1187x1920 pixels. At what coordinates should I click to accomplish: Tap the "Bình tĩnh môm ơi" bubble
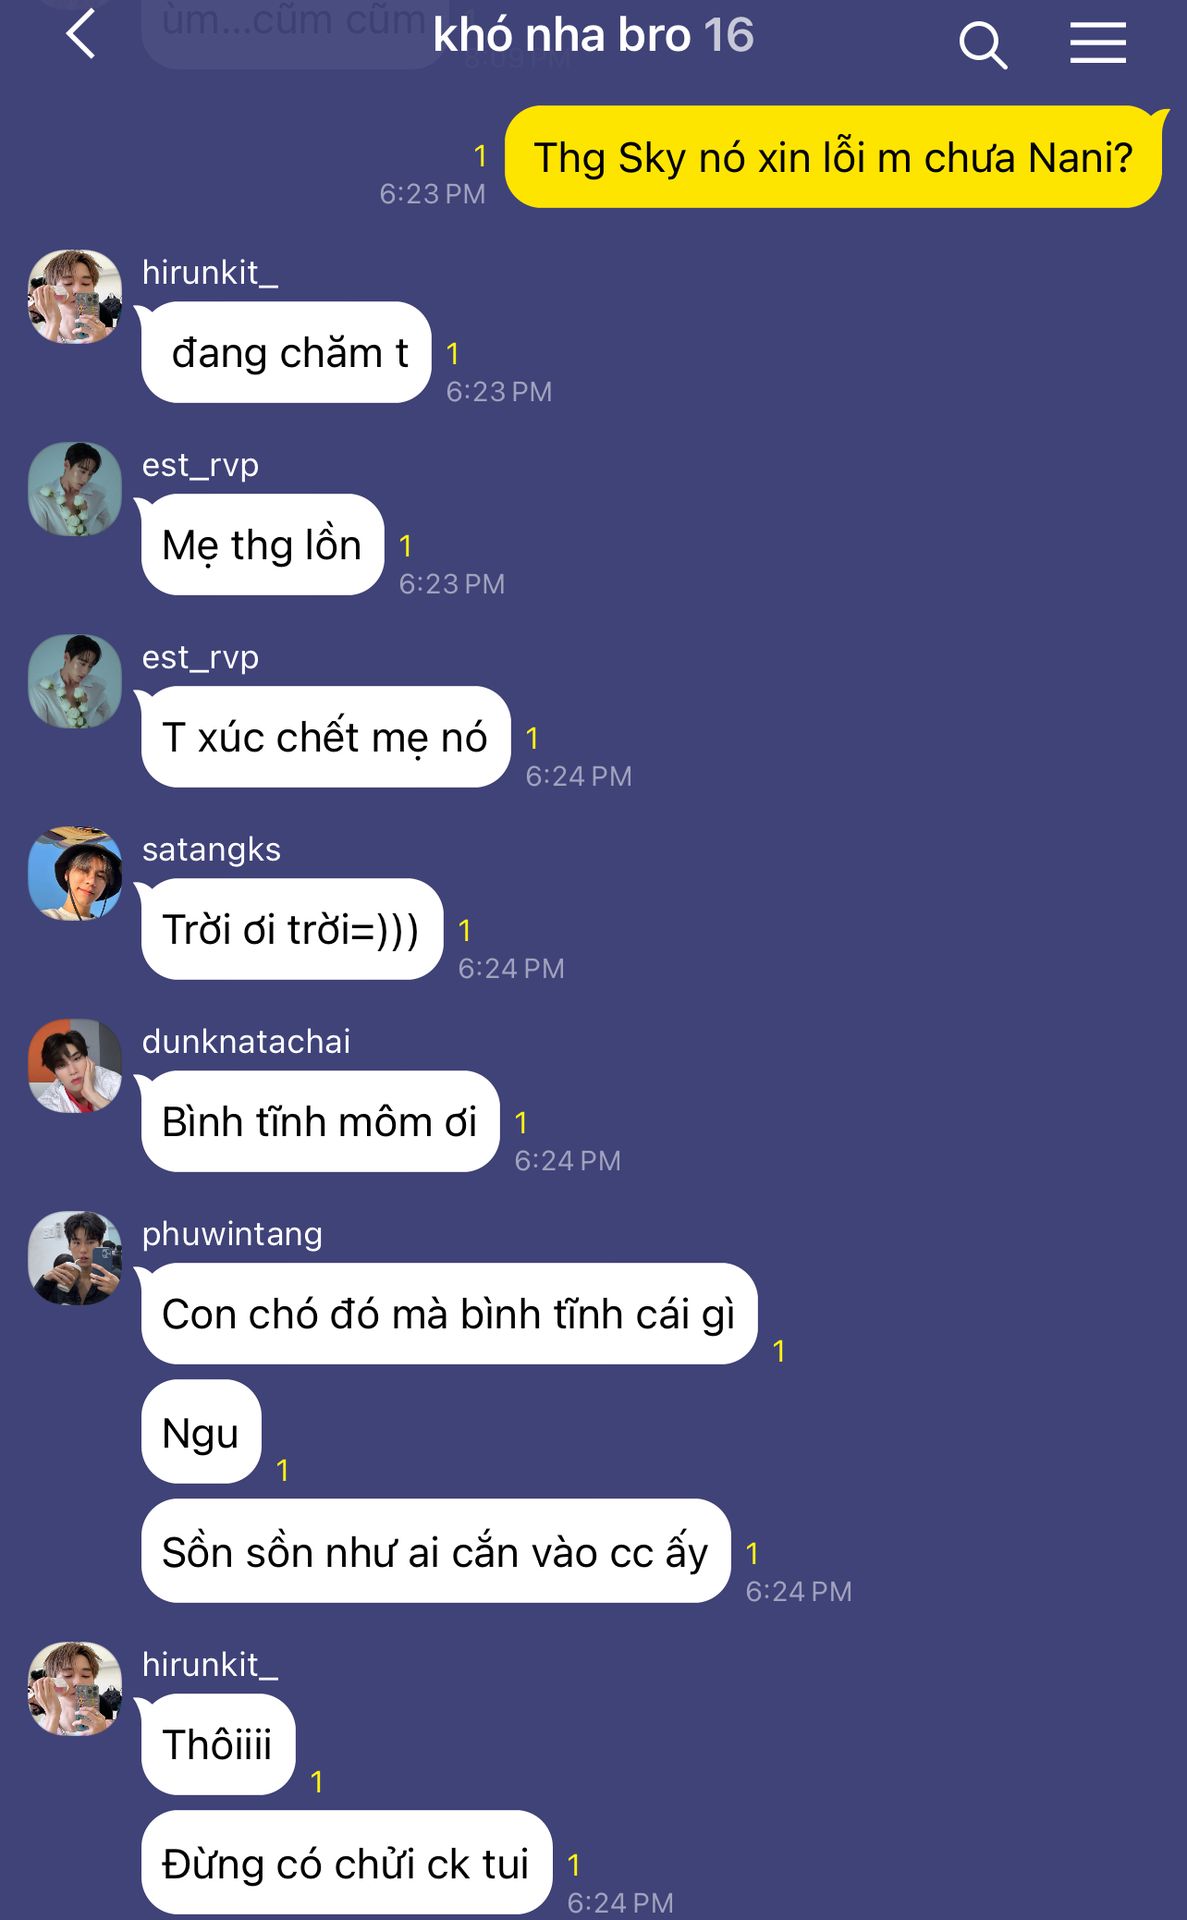(x=320, y=1121)
